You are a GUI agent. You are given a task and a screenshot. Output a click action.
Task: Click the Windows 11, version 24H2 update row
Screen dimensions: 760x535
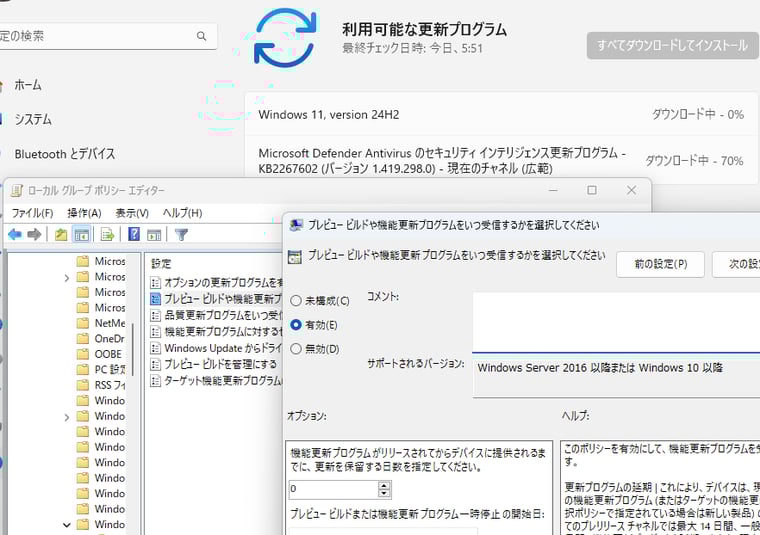point(501,115)
